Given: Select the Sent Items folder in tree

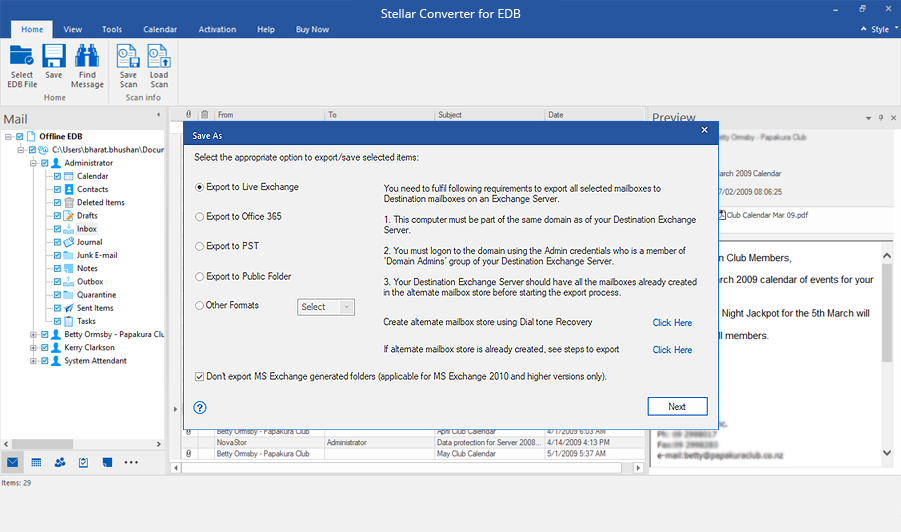Looking at the screenshot, I should point(95,308).
